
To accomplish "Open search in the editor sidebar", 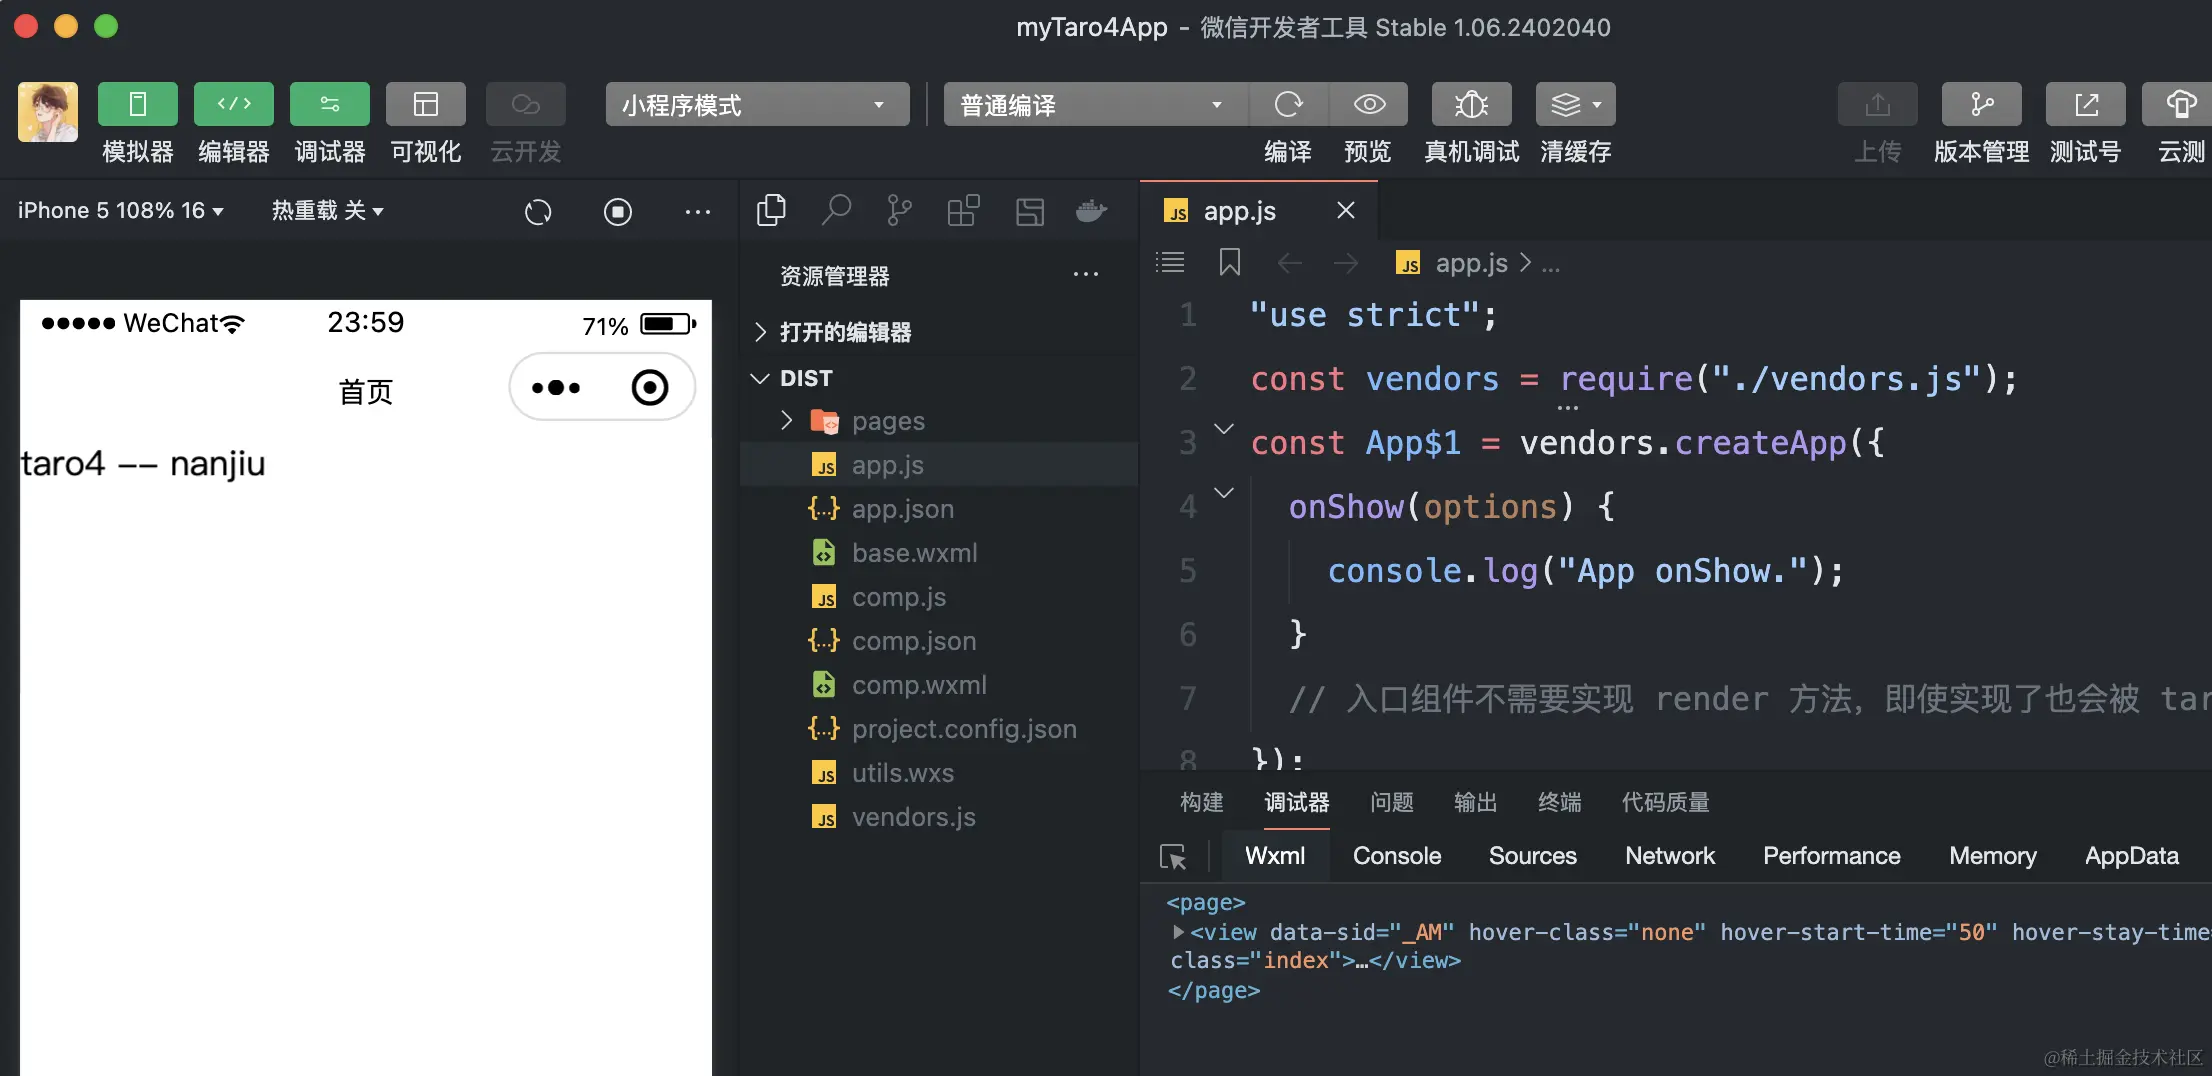I will coord(836,211).
